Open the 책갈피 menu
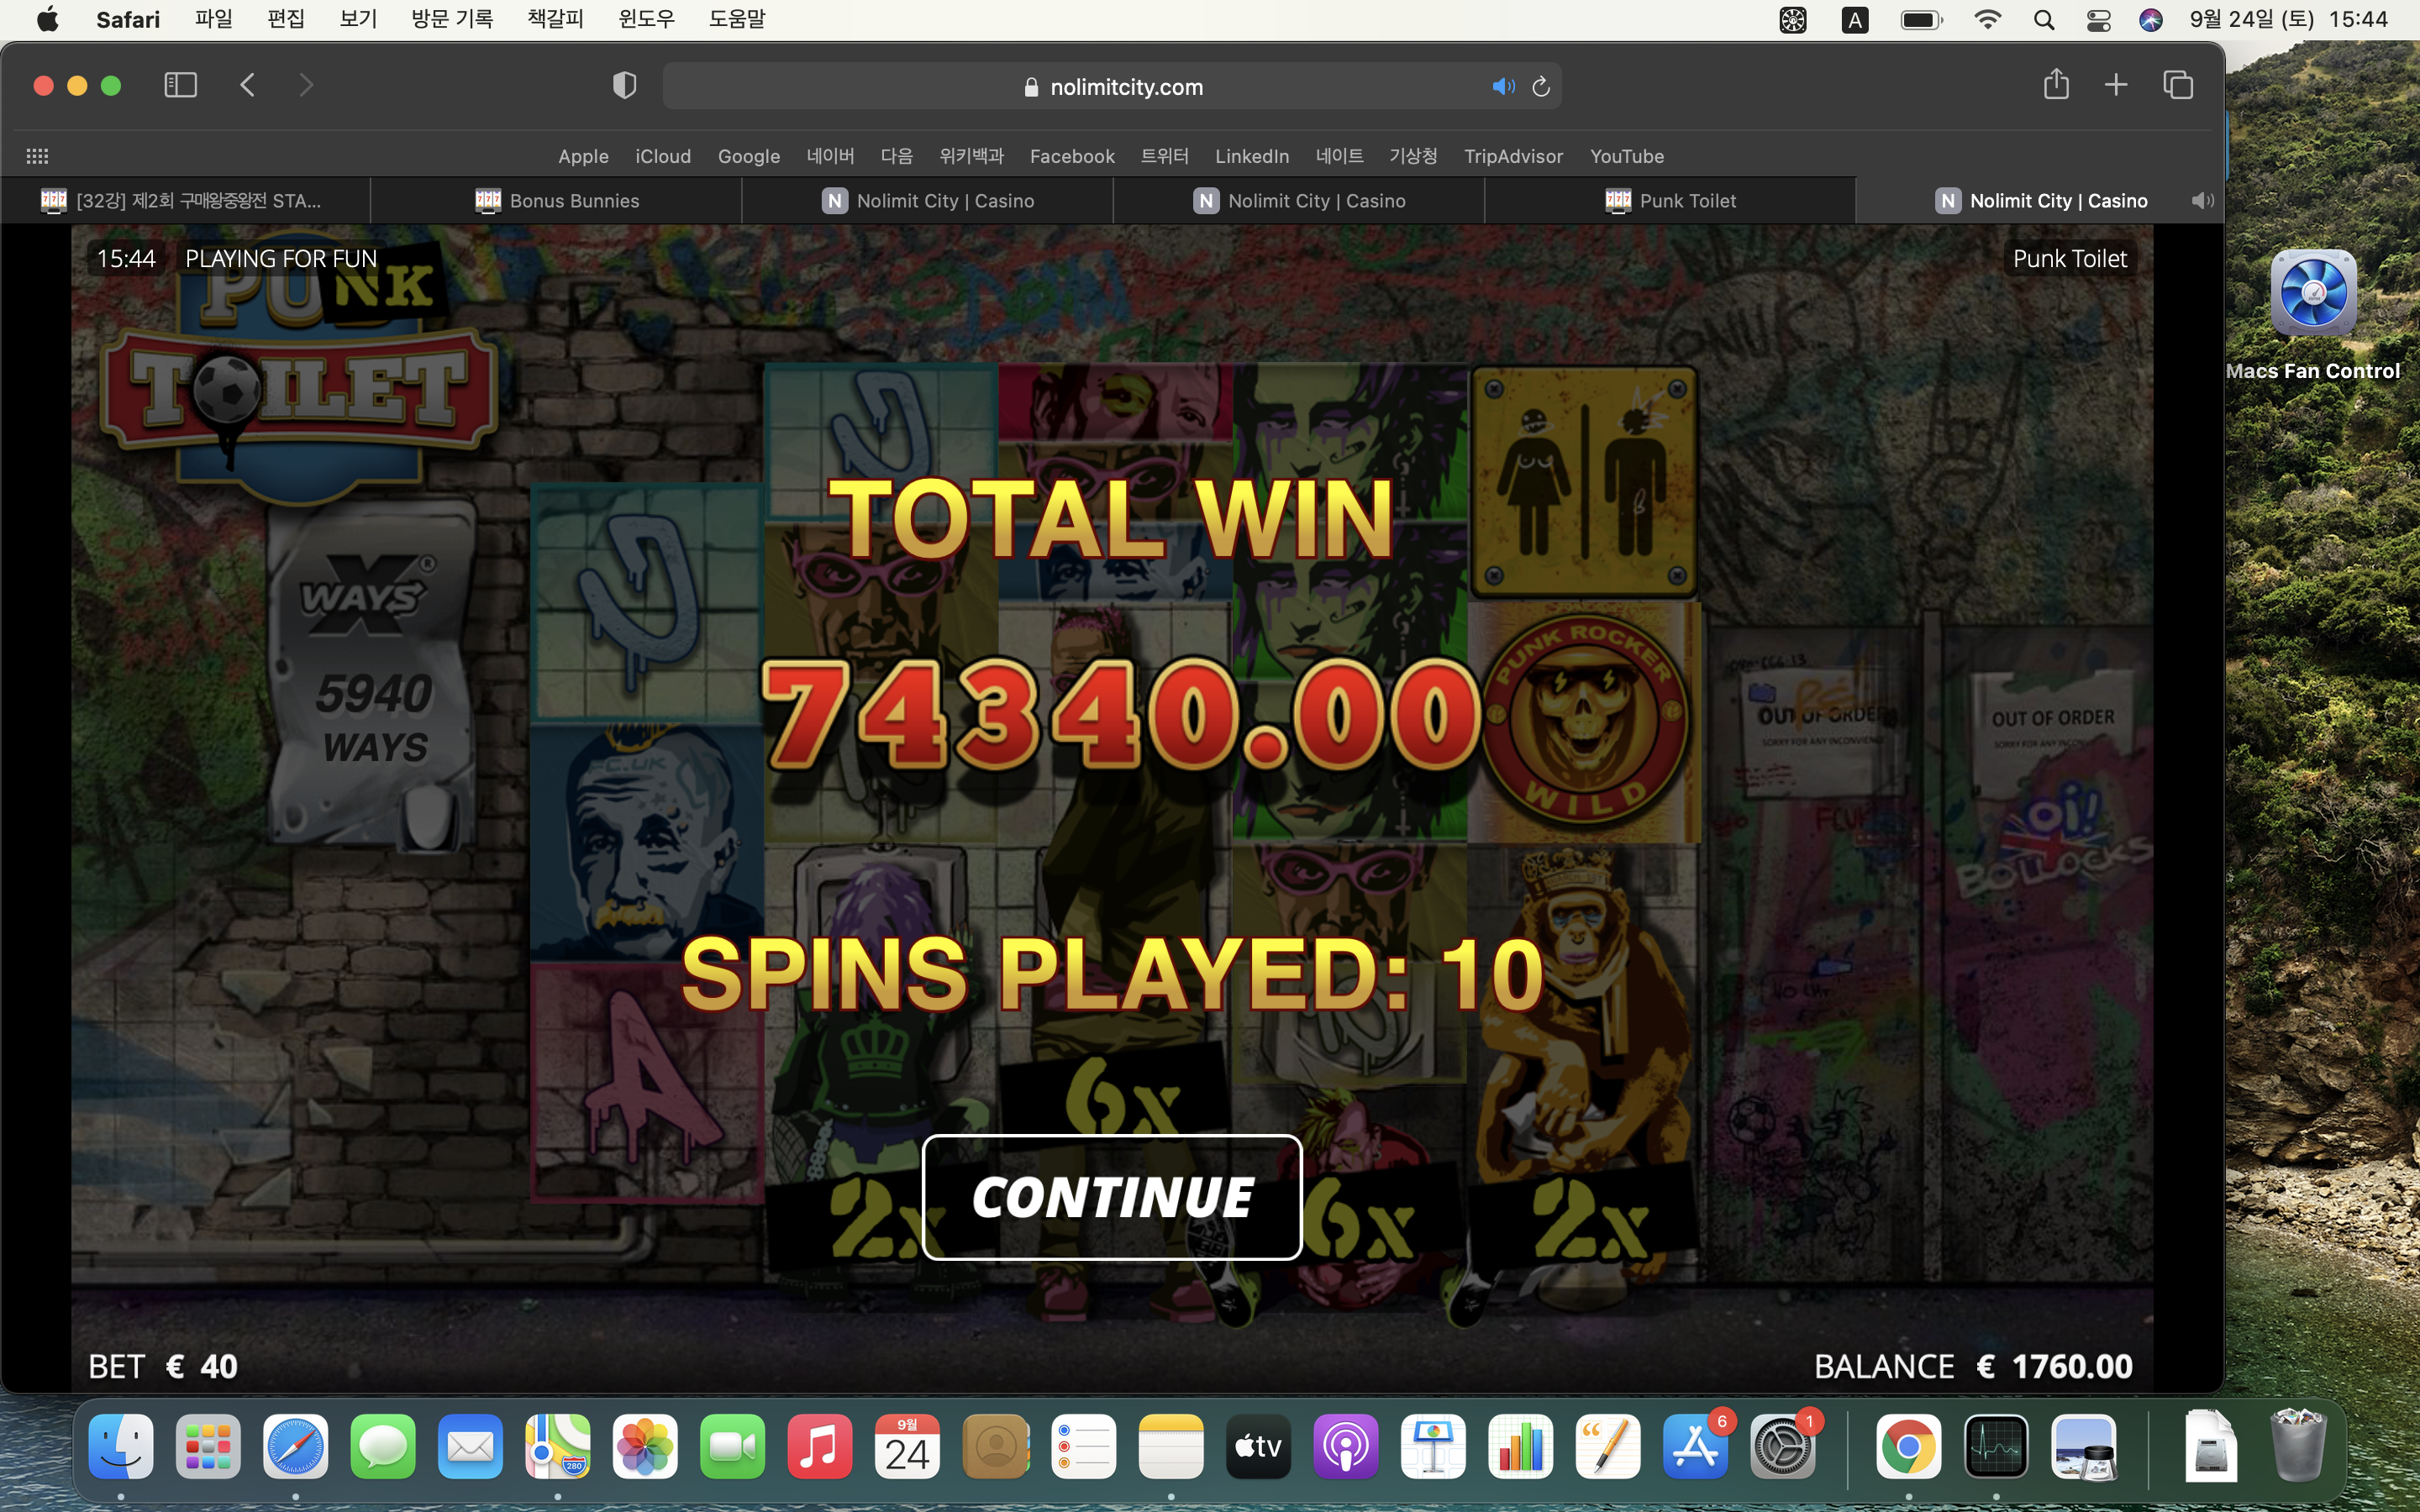Viewport: 2420px width, 1512px height. tap(555, 19)
